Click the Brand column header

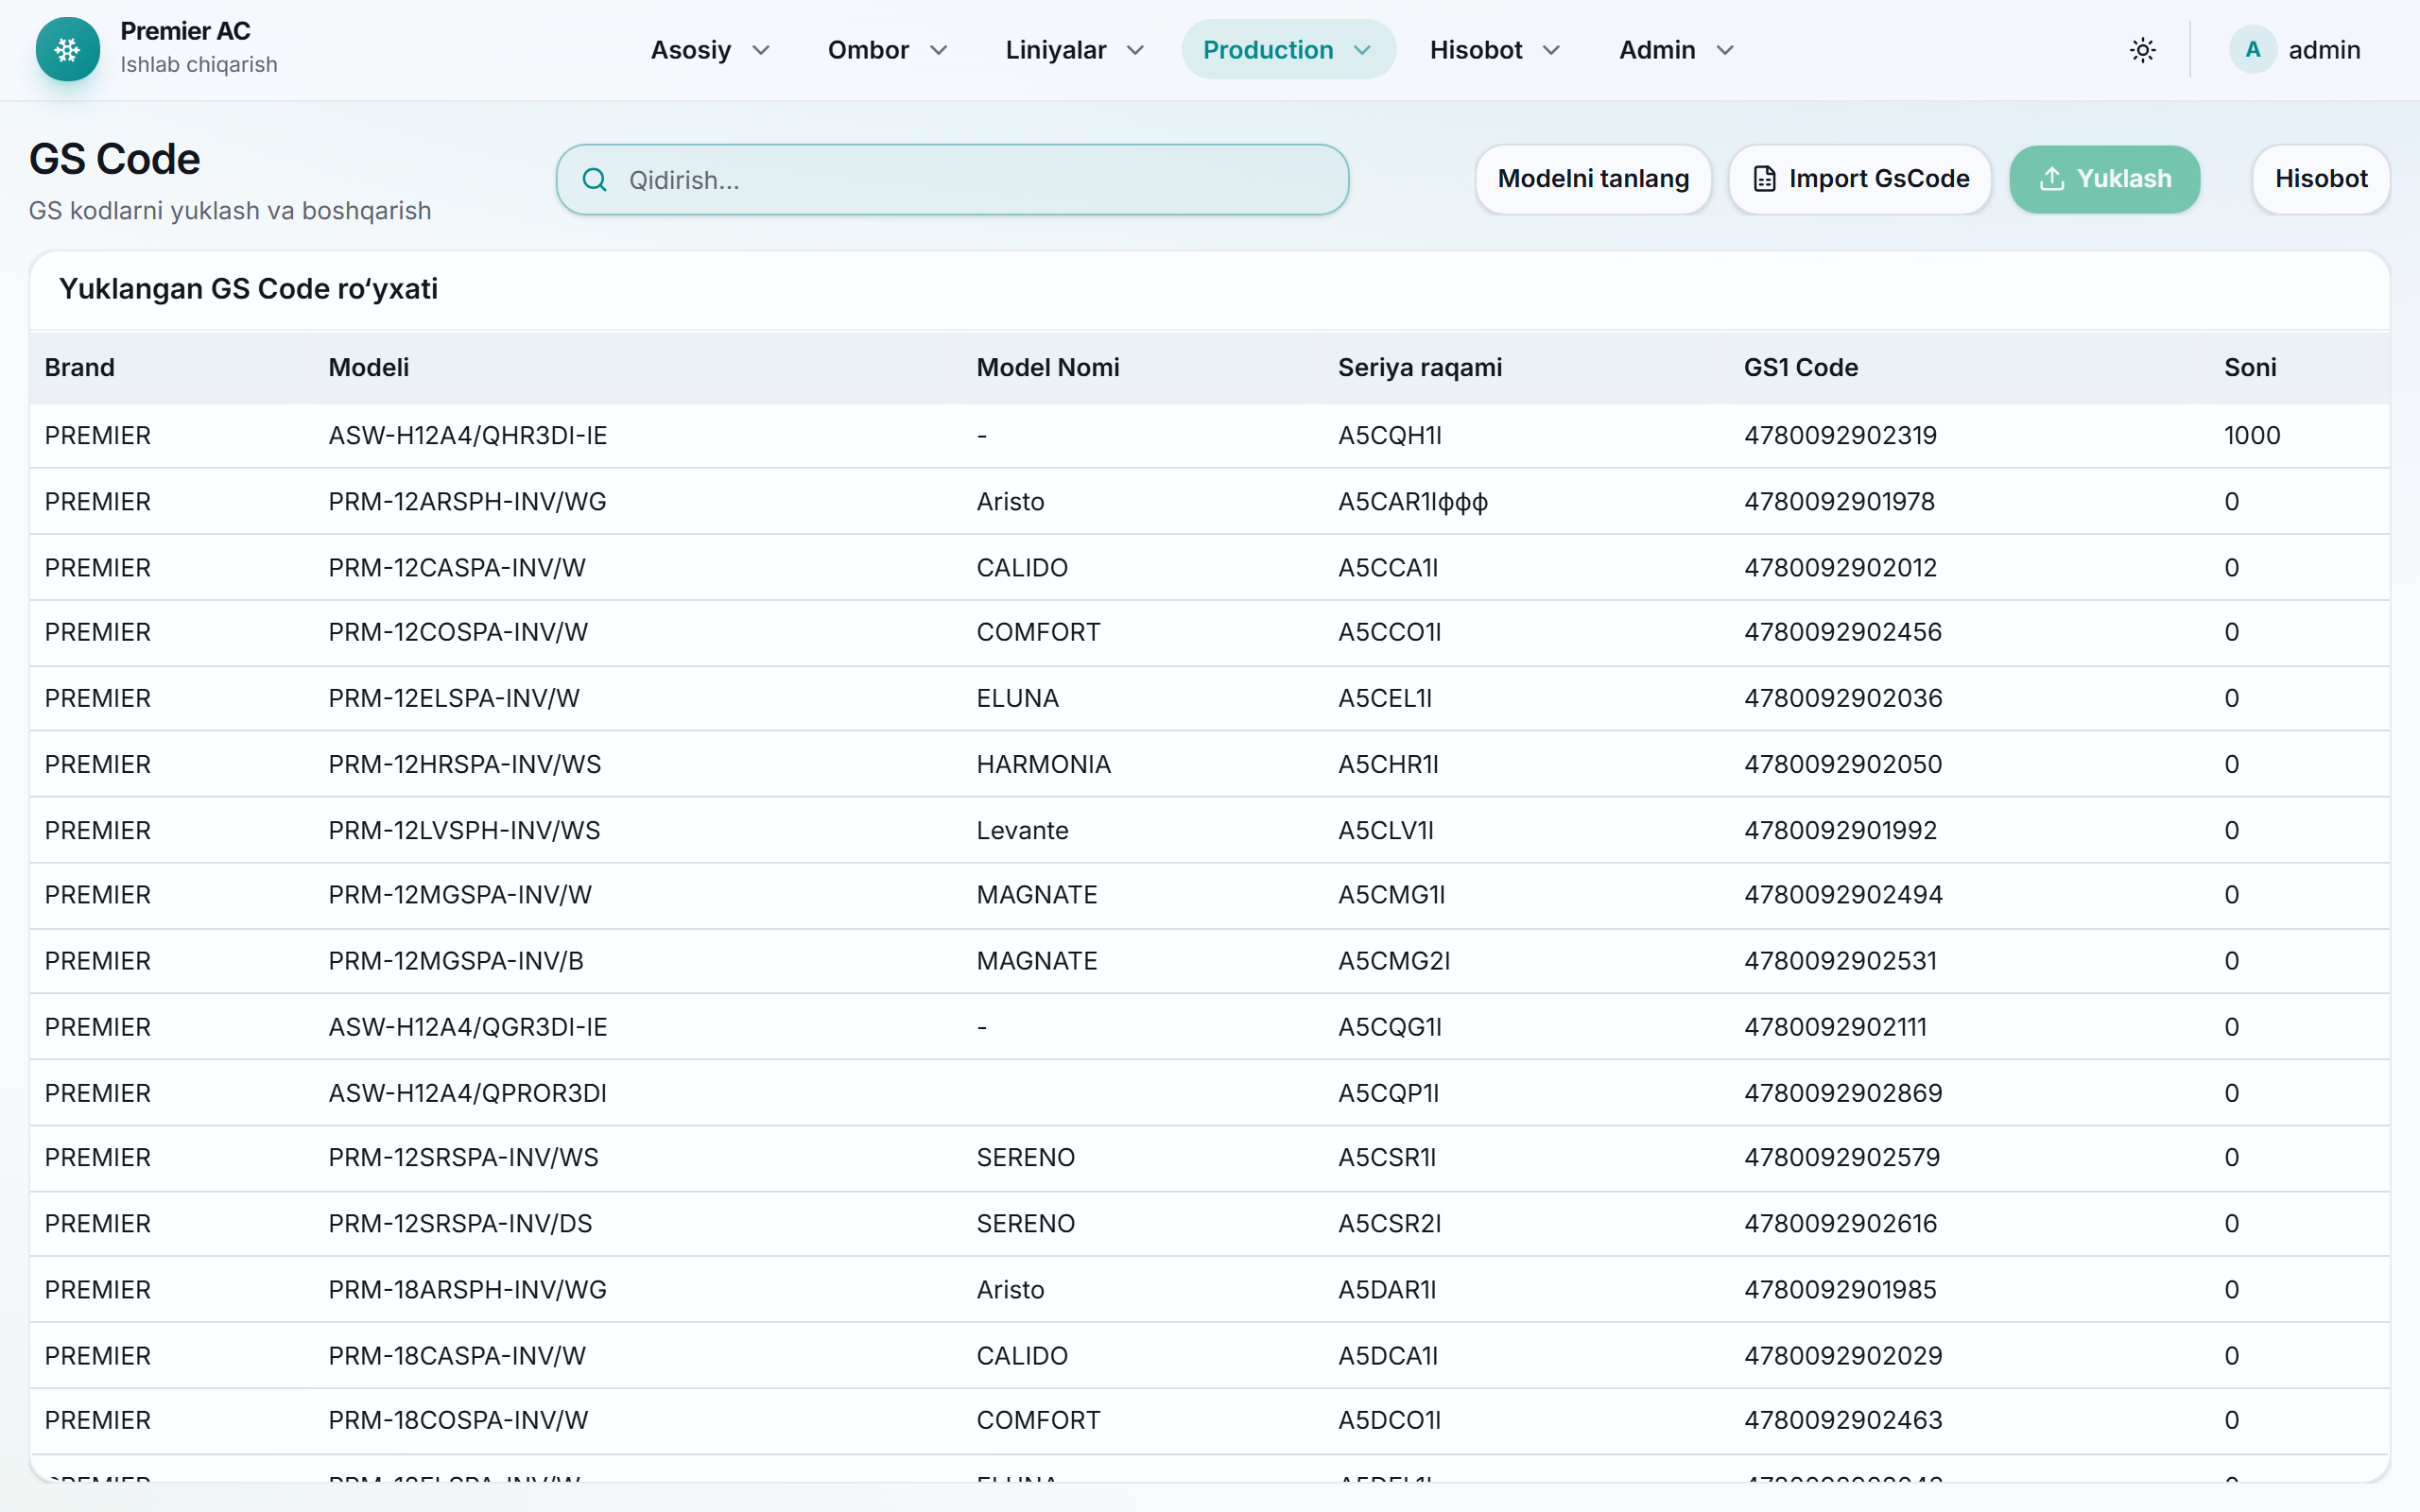click(x=80, y=367)
